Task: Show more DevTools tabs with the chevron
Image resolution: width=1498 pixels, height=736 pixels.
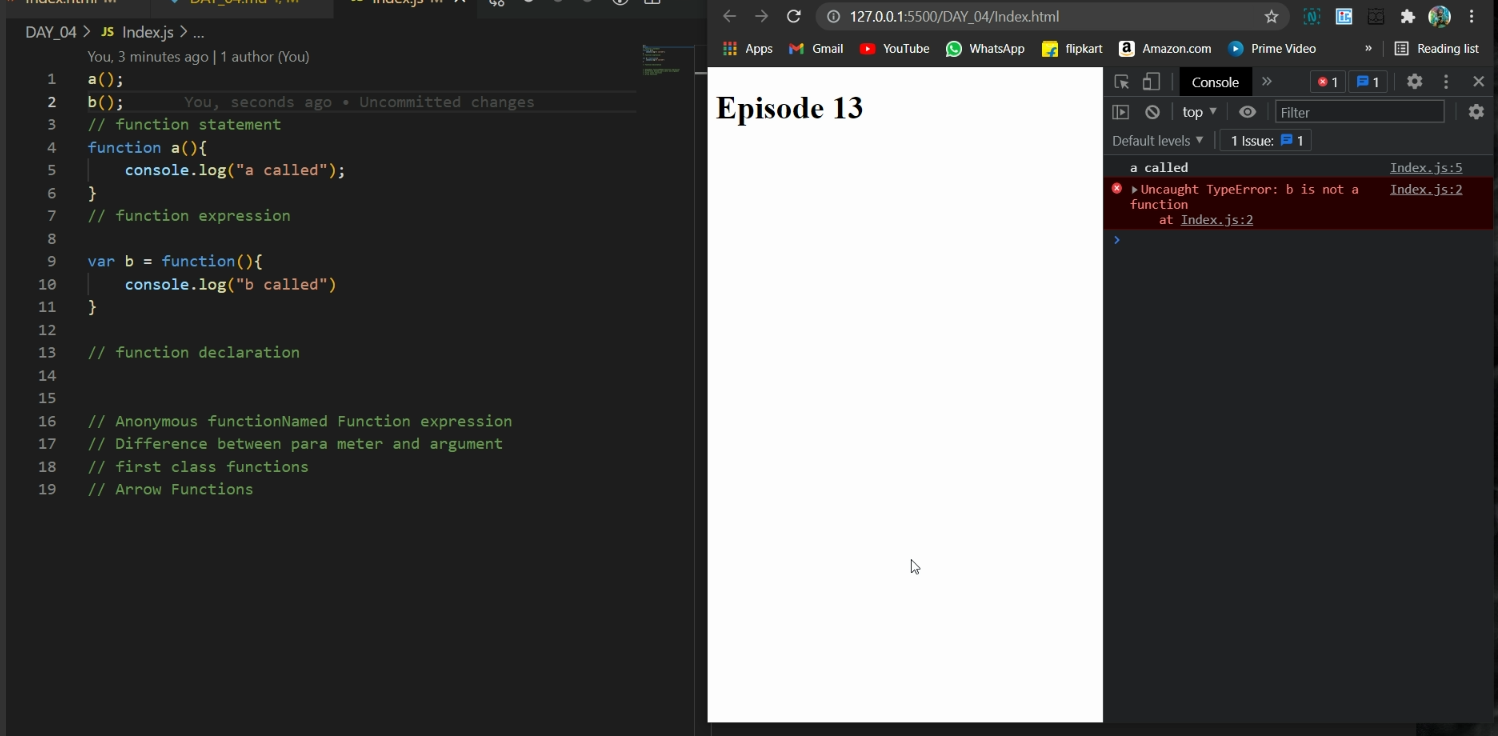Action: click(x=1267, y=82)
